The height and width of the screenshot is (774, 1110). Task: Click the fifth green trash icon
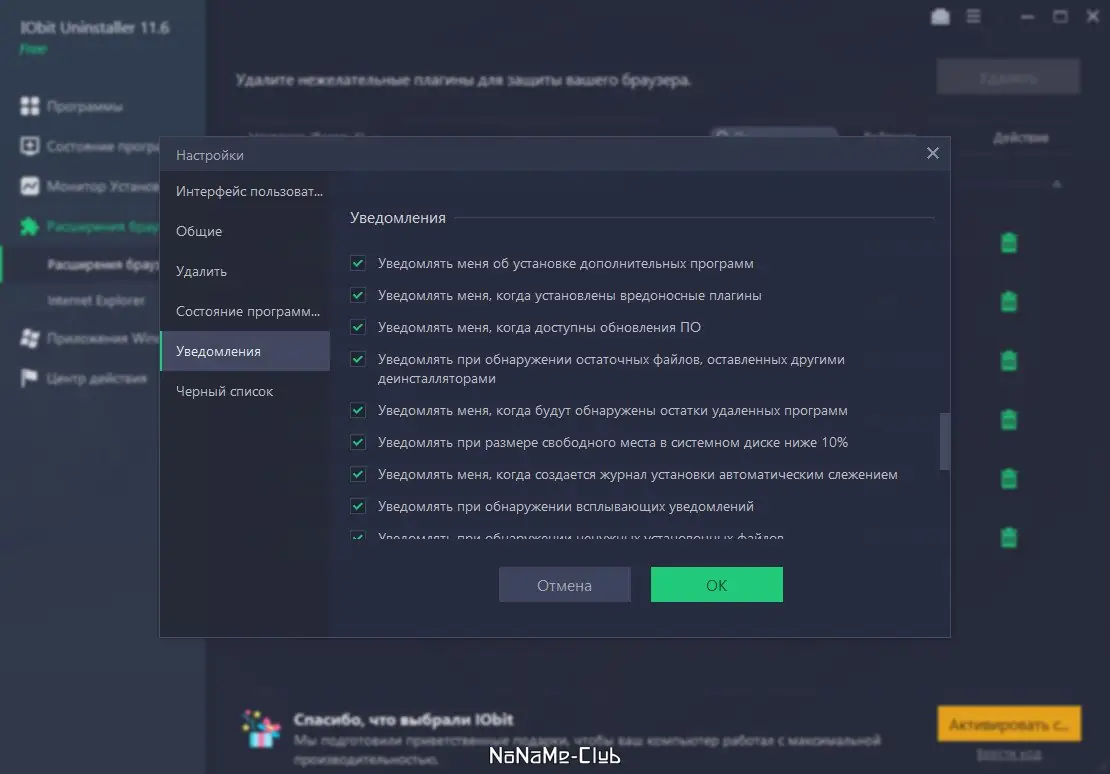coord(1009,479)
